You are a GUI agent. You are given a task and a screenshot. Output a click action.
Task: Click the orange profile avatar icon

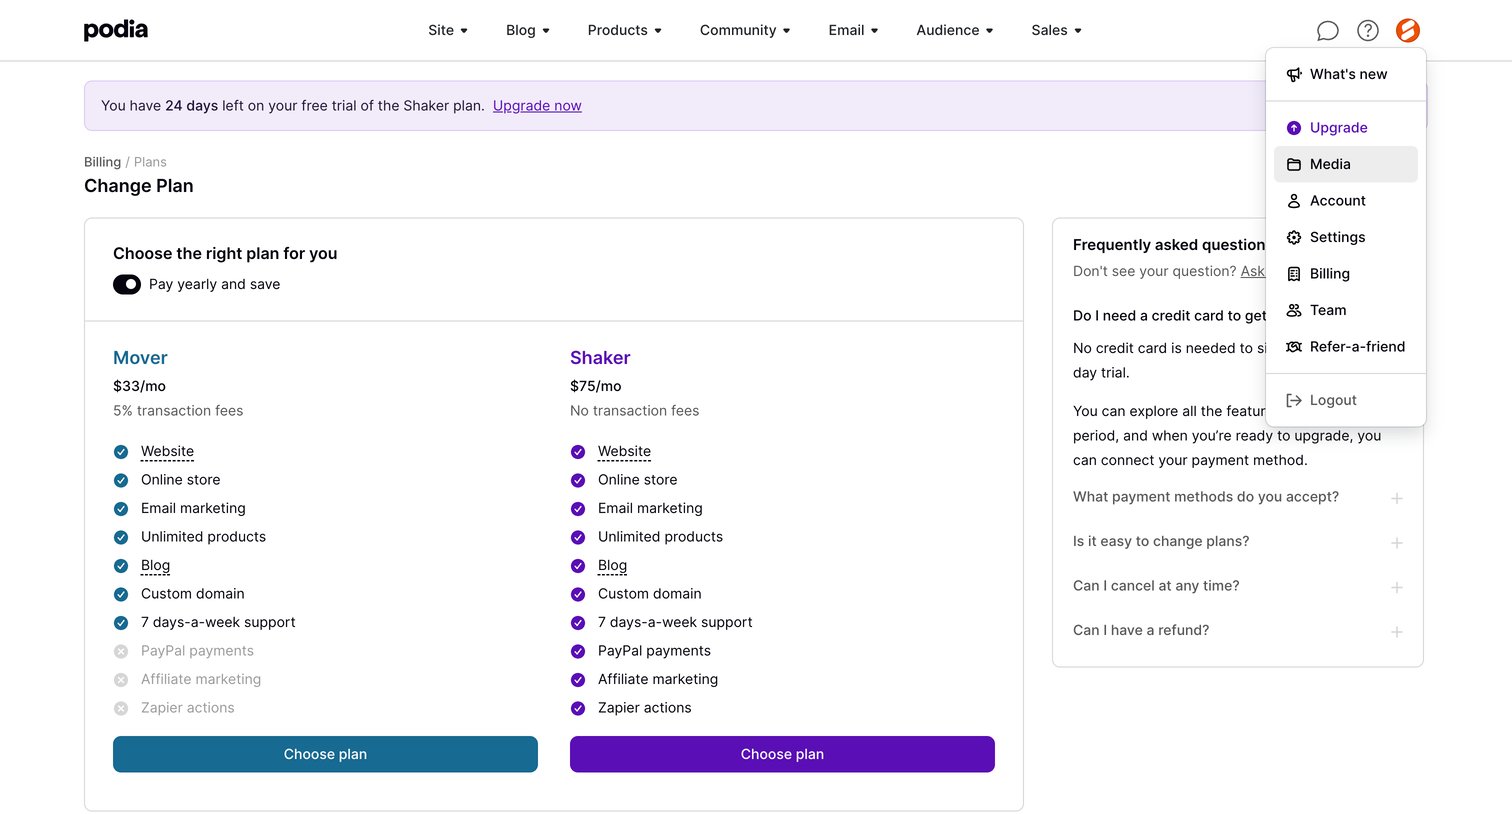[1408, 30]
